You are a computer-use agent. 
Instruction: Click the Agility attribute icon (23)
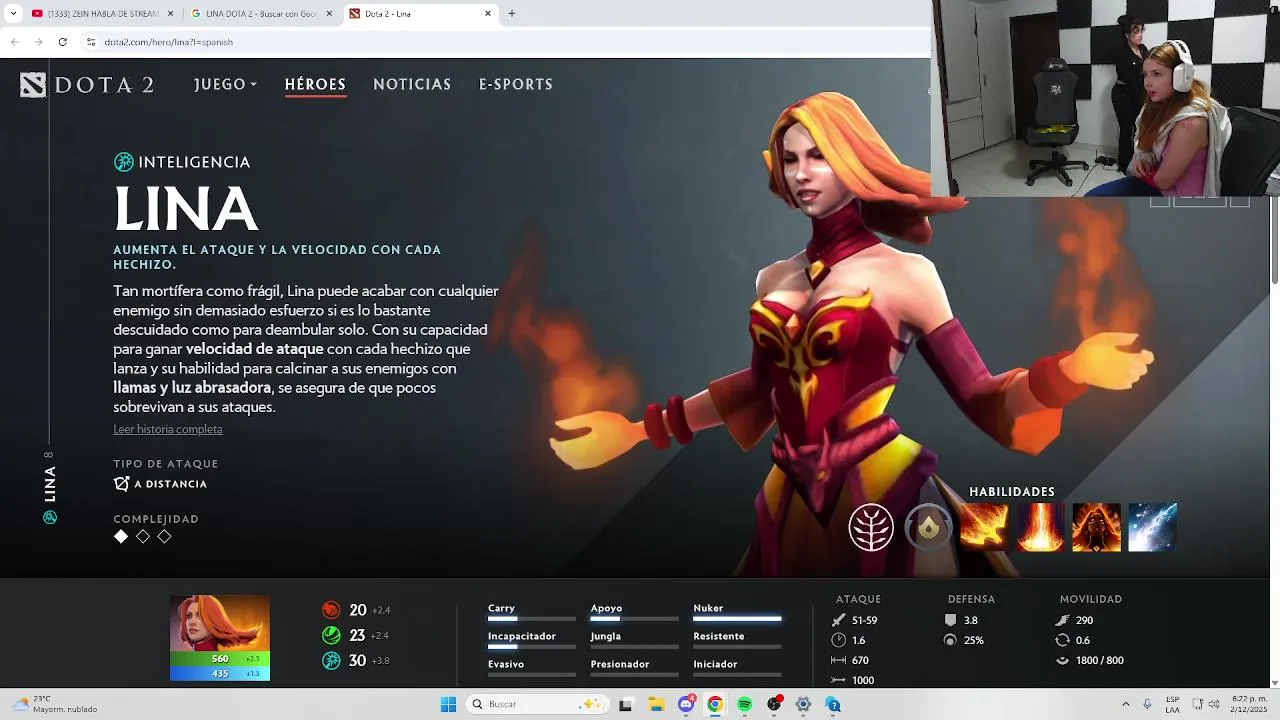331,635
